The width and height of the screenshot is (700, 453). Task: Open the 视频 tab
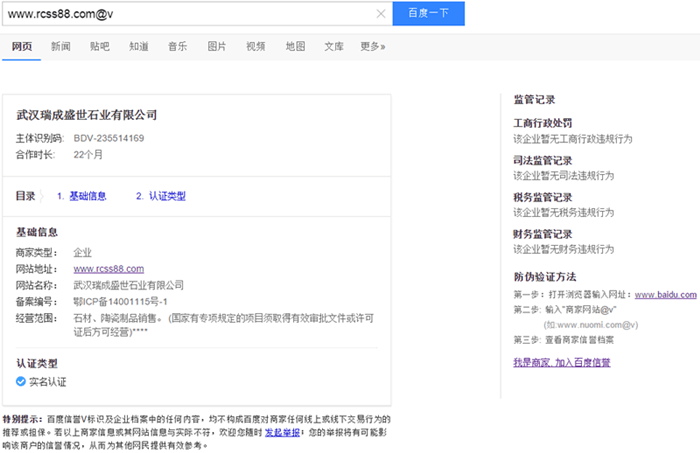[256, 46]
